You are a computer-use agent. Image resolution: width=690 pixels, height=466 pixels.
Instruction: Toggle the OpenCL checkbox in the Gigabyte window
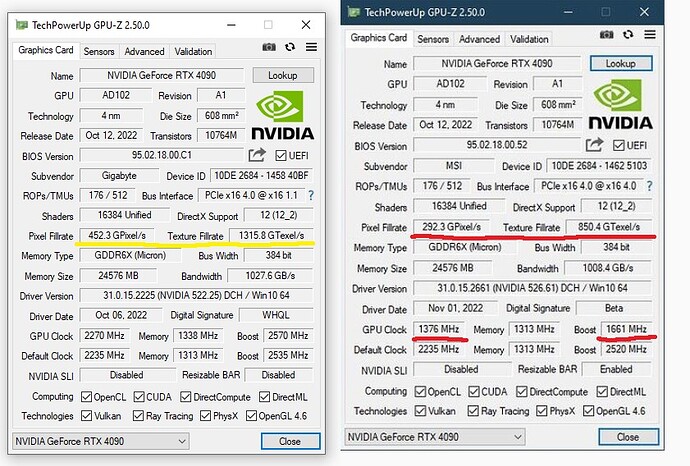coord(86,397)
